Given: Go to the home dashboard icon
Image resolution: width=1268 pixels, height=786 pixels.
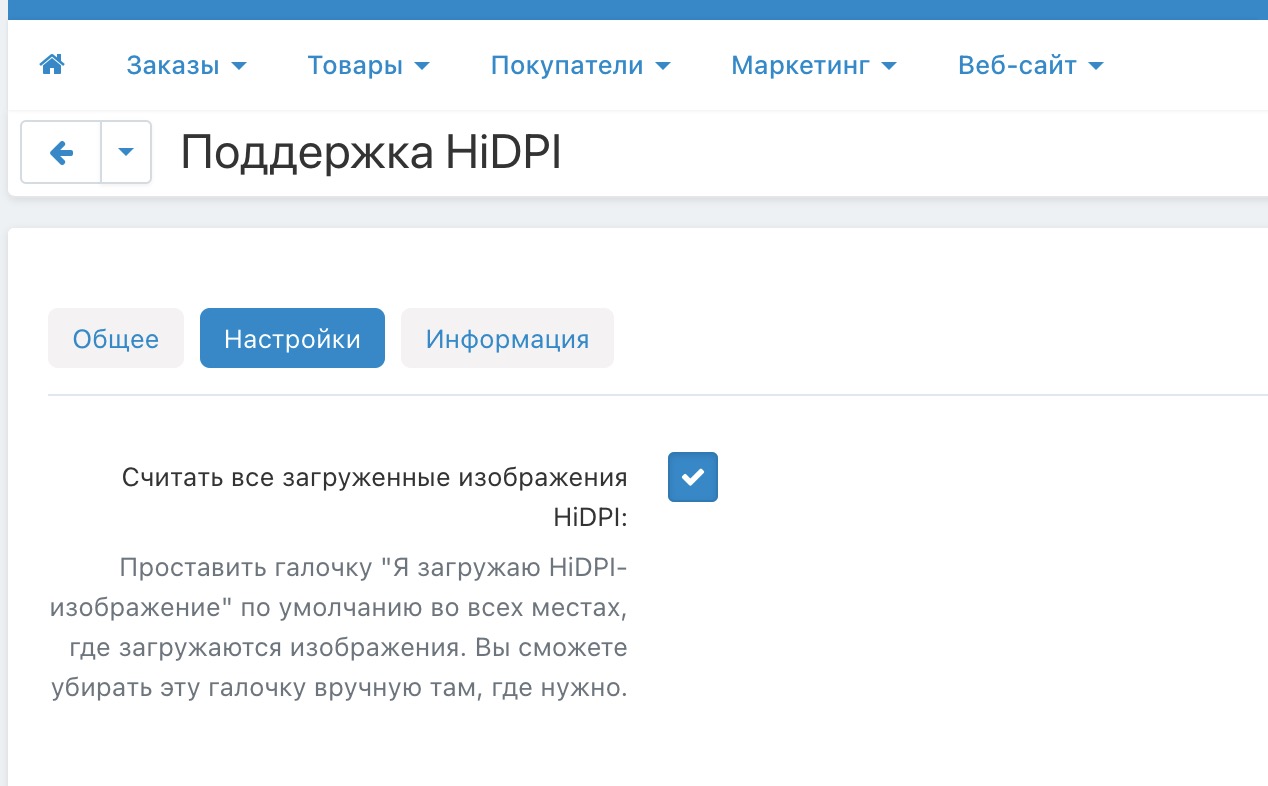Looking at the screenshot, I should (52, 65).
